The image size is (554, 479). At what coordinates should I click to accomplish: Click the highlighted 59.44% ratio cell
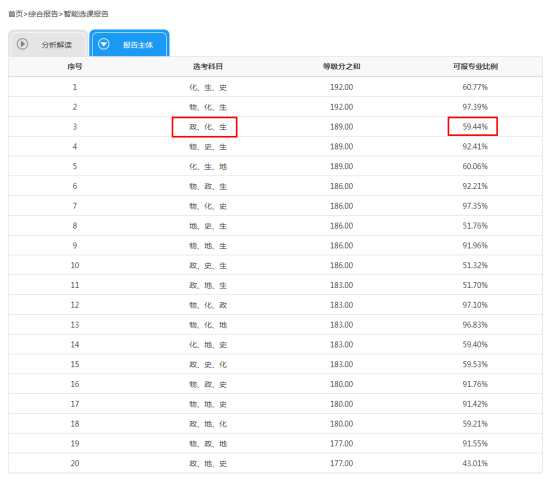473,126
